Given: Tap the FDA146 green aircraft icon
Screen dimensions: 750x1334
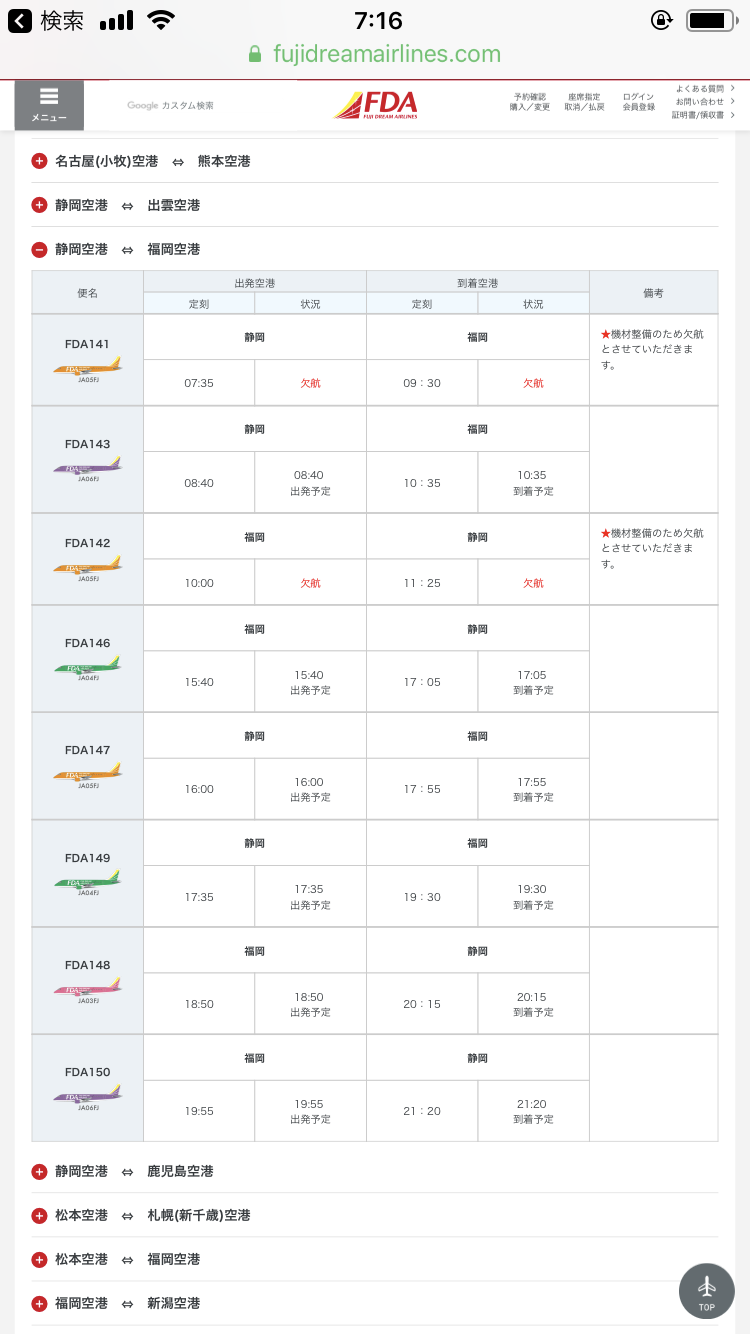Looking at the screenshot, I should pyautogui.click(x=87, y=667).
